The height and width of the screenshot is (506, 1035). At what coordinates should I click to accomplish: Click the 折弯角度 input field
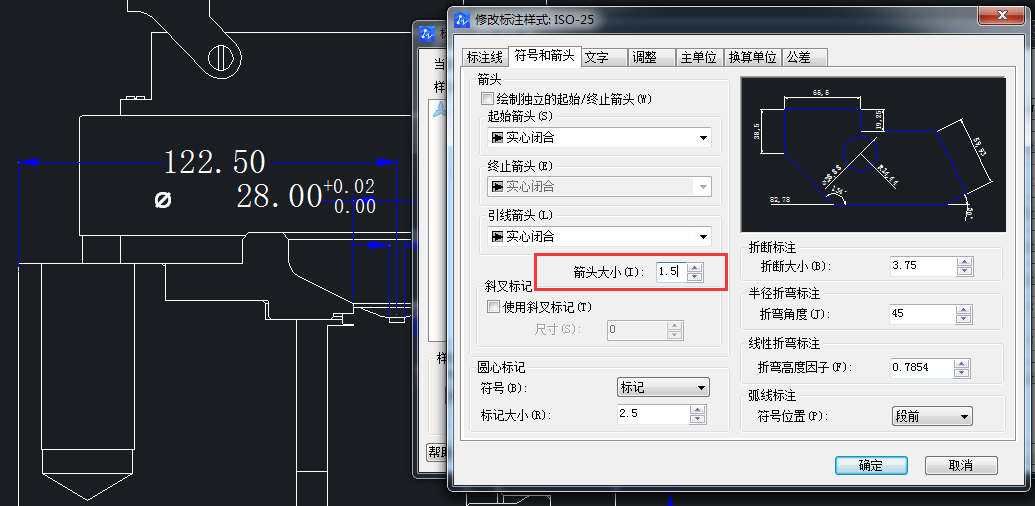pyautogui.click(x=923, y=313)
